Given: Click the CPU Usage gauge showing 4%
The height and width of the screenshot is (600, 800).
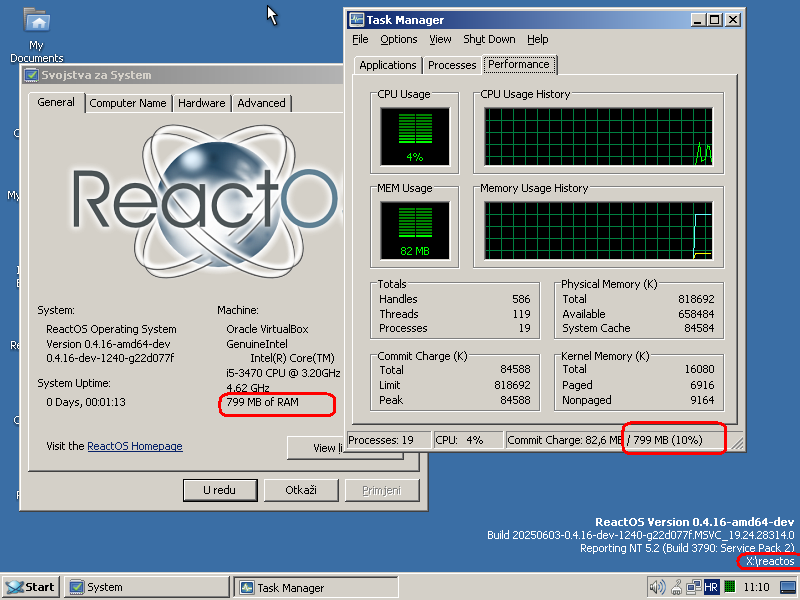Looking at the screenshot, I should (415, 136).
